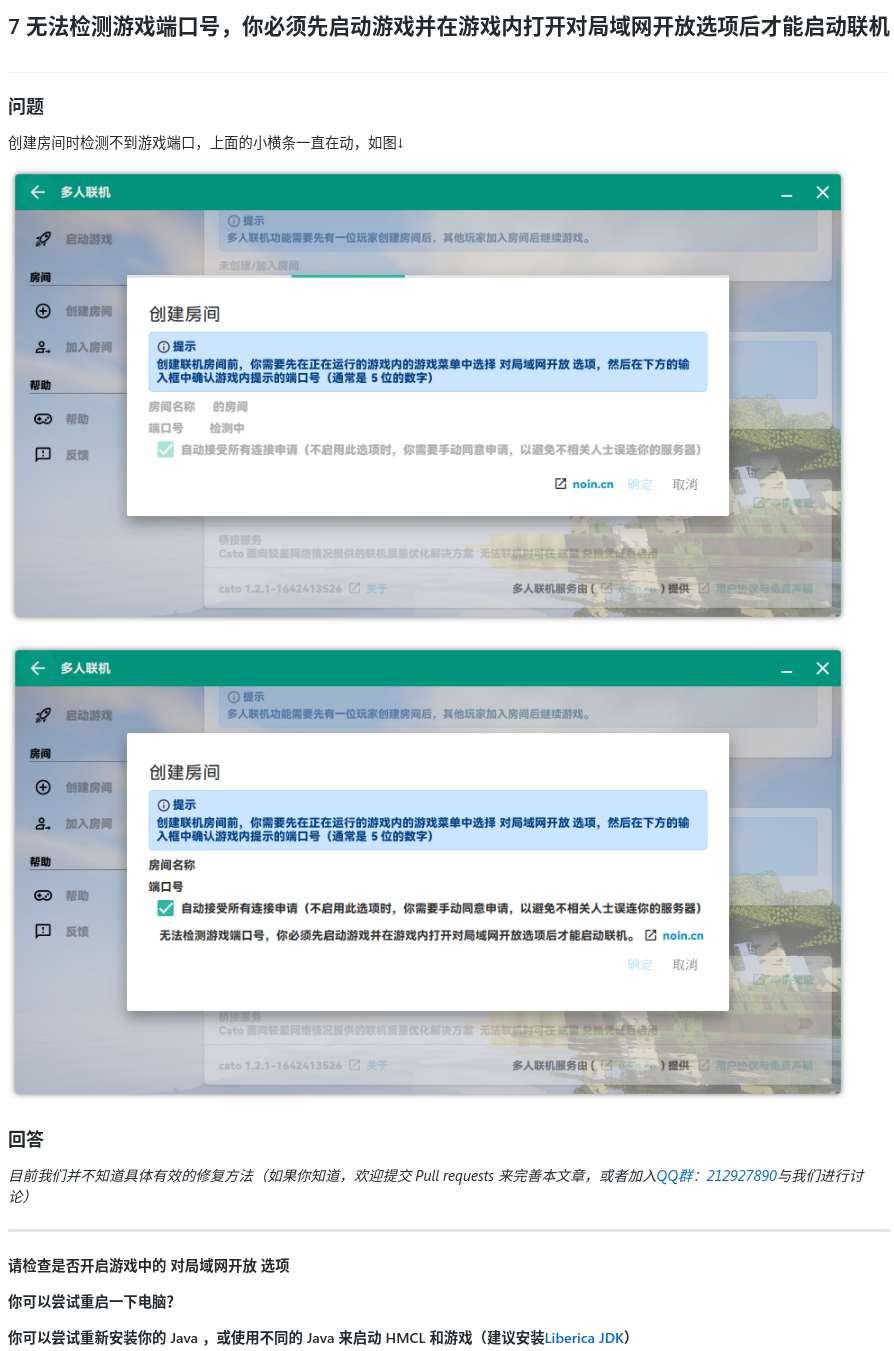
Task: Click the 反馈 feedback icon in the 检测中 screenshot
Action: click(43, 455)
